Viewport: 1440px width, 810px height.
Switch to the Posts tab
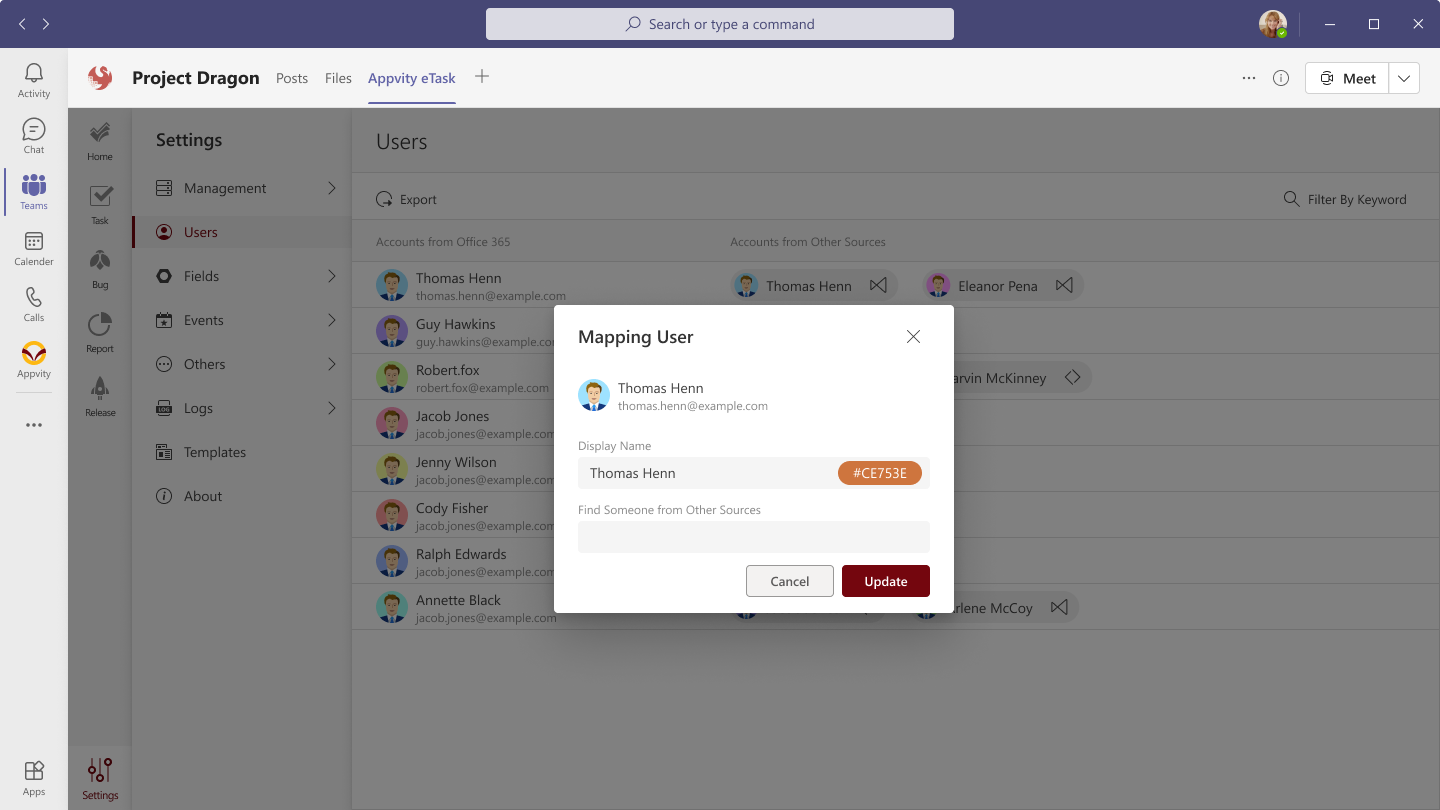pos(292,78)
